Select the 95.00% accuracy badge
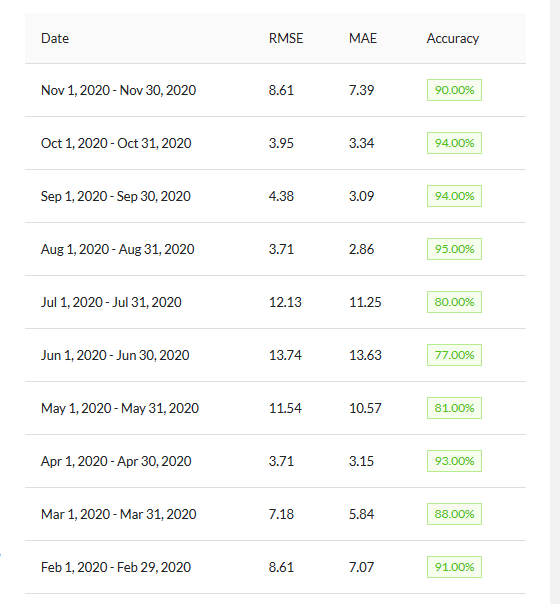Image resolution: width=560 pixels, height=604 pixels. pos(454,249)
